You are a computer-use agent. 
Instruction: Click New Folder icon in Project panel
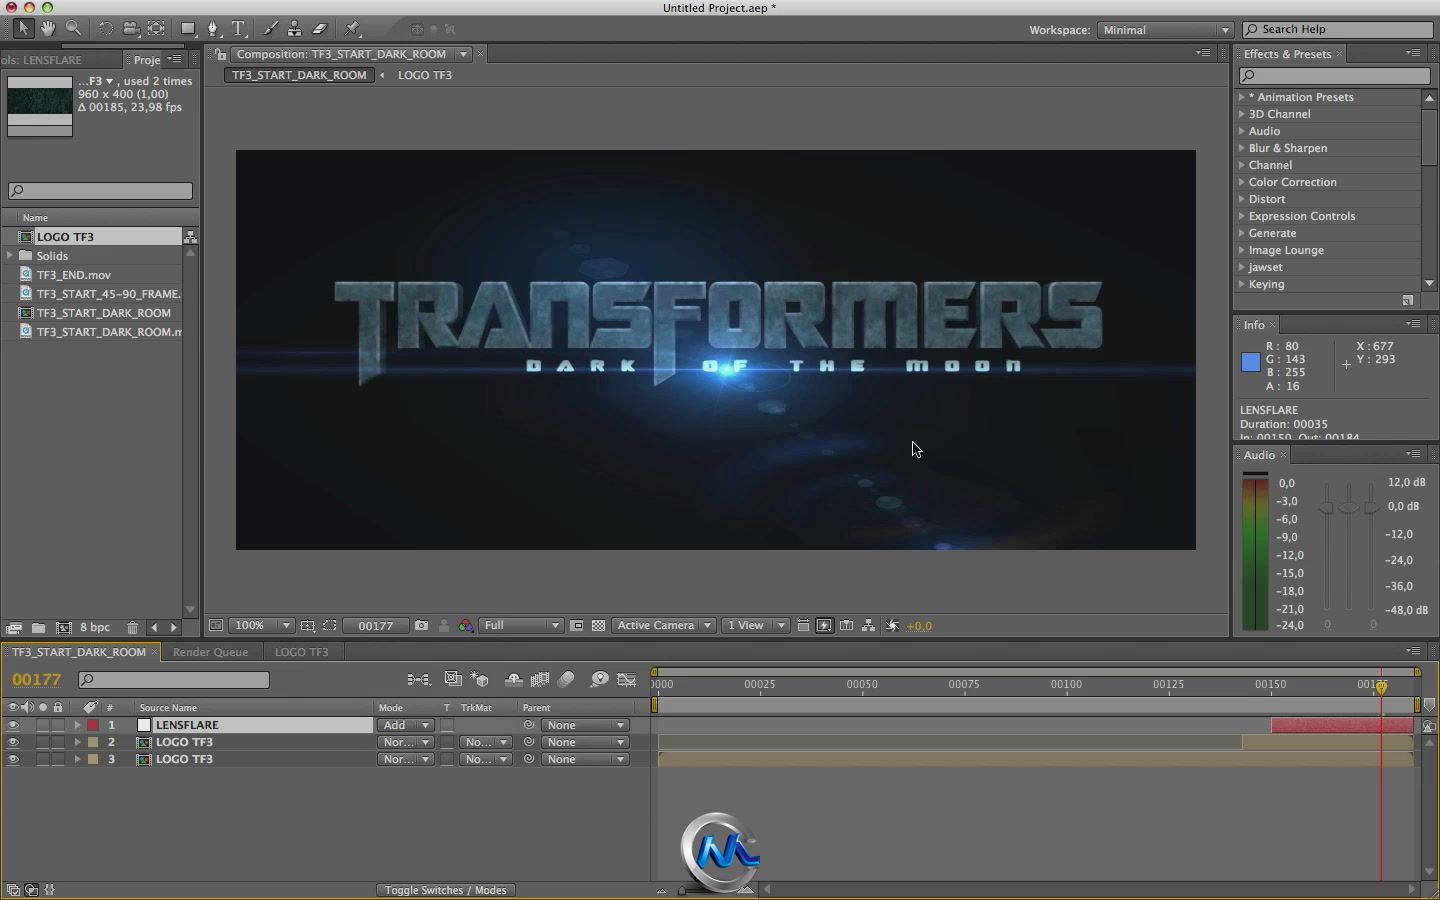(38, 628)
